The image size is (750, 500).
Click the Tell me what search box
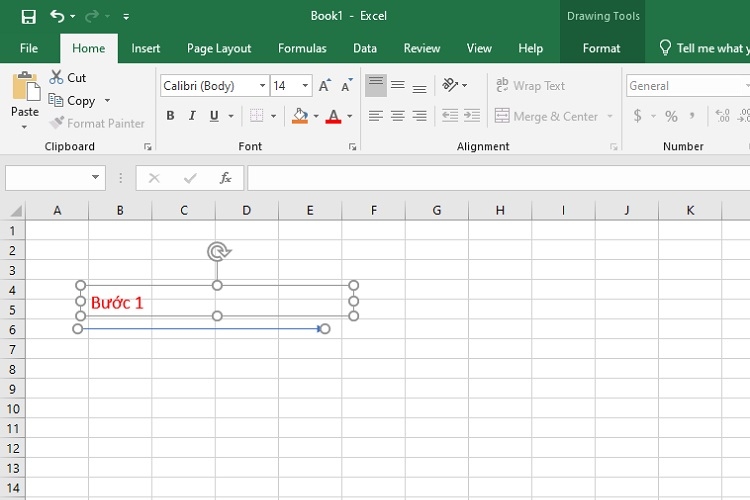point(705,48)
